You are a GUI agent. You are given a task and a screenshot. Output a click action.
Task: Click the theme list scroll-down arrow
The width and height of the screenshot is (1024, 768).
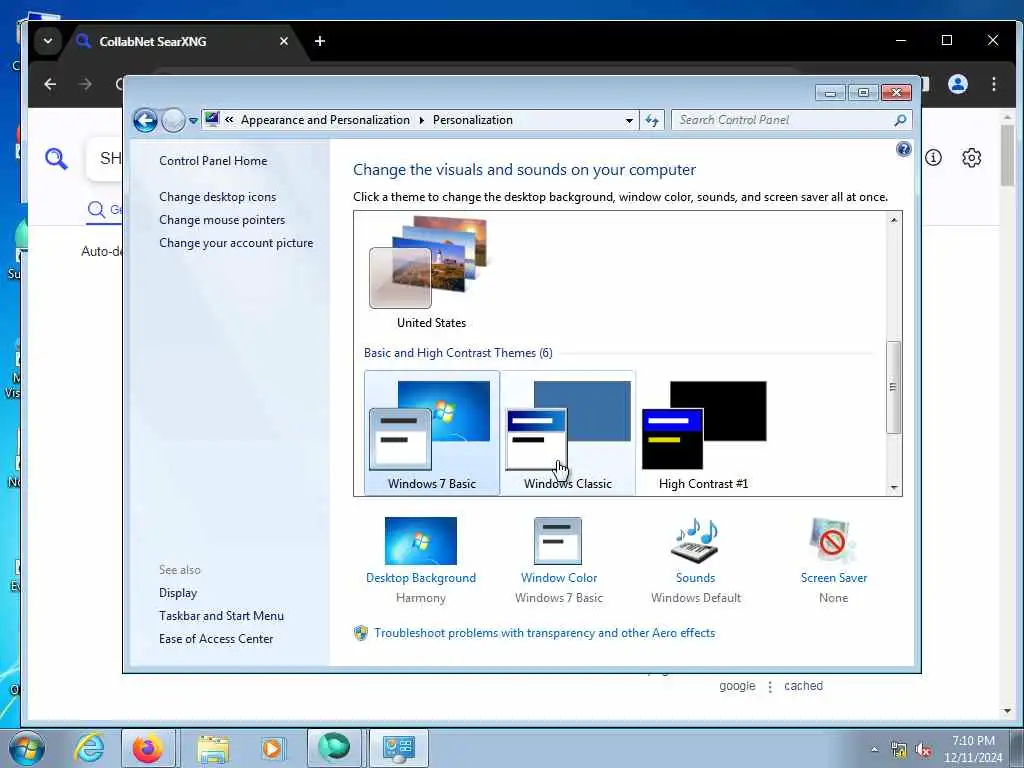893,488
